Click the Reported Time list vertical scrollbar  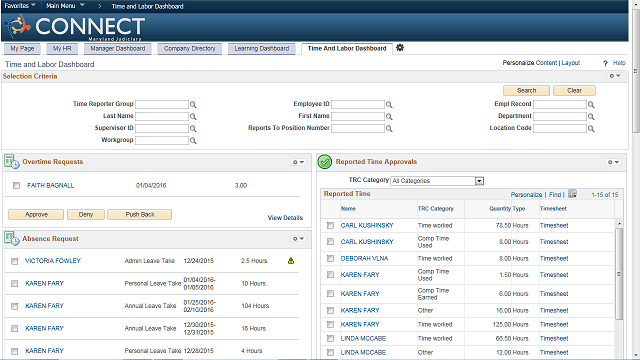click(x=619, y=274)
